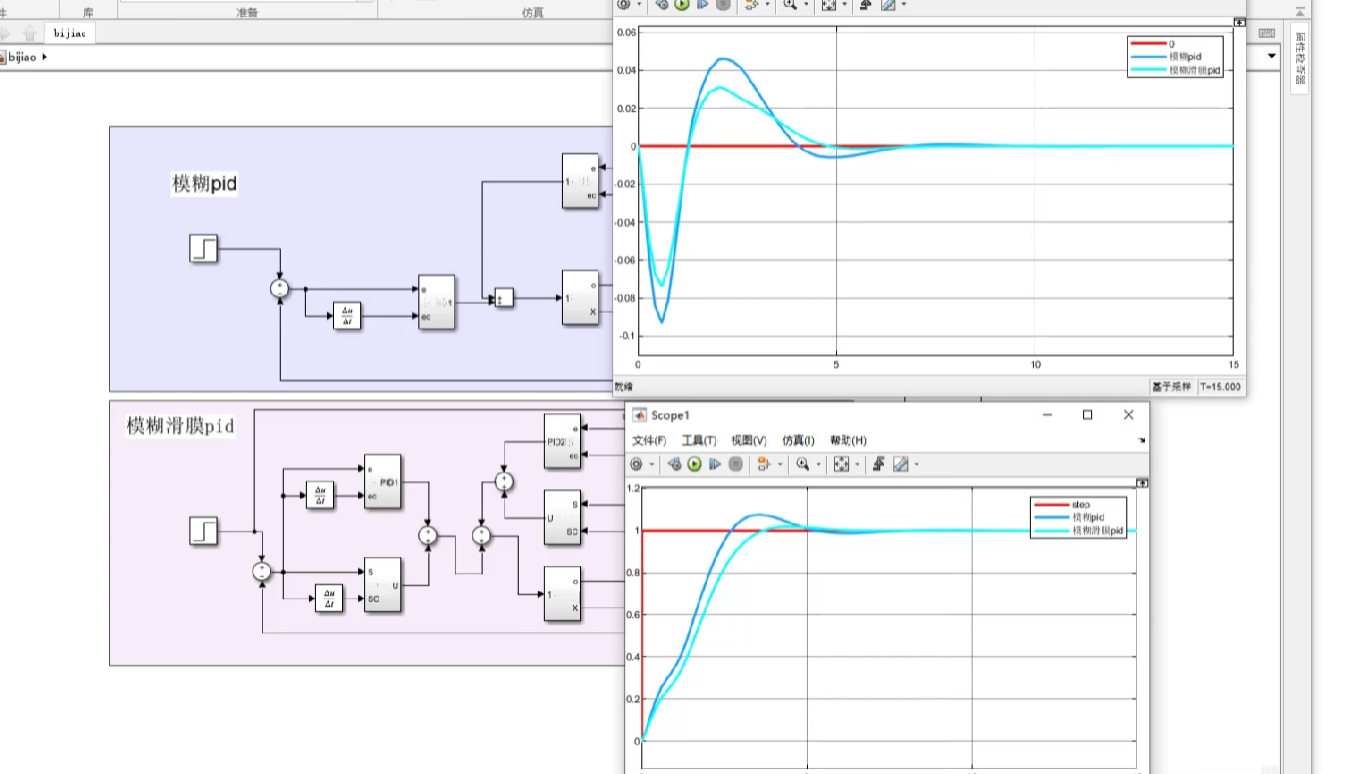
Task: Open the measurements dropdown arrow in Scope1
Action: (x=915, y=465)
